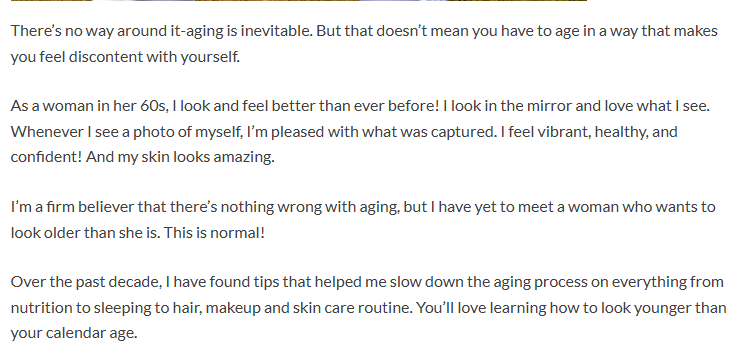Click the words "As a woman in her 60s"
This screenshot has width=753, height=362.
point(88,106)
